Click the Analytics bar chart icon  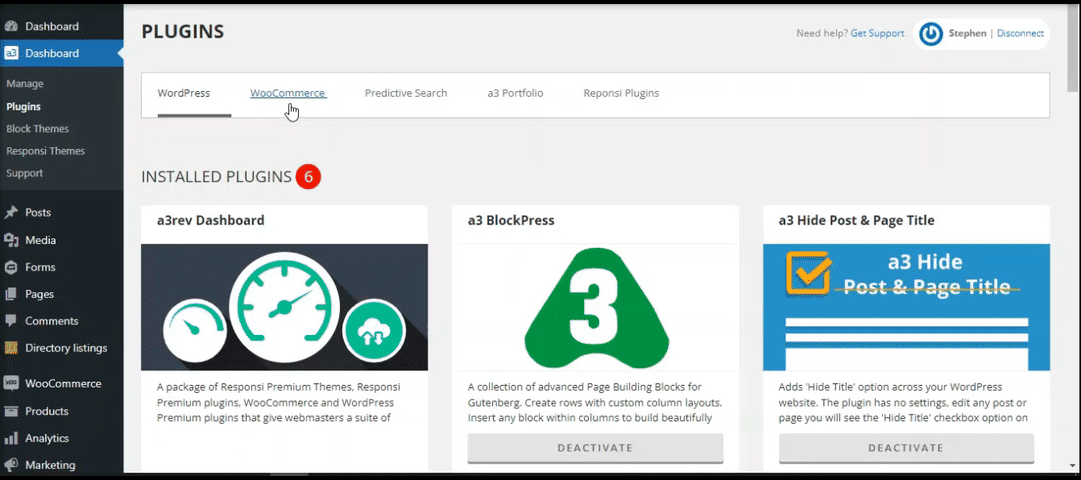point(10,438)
